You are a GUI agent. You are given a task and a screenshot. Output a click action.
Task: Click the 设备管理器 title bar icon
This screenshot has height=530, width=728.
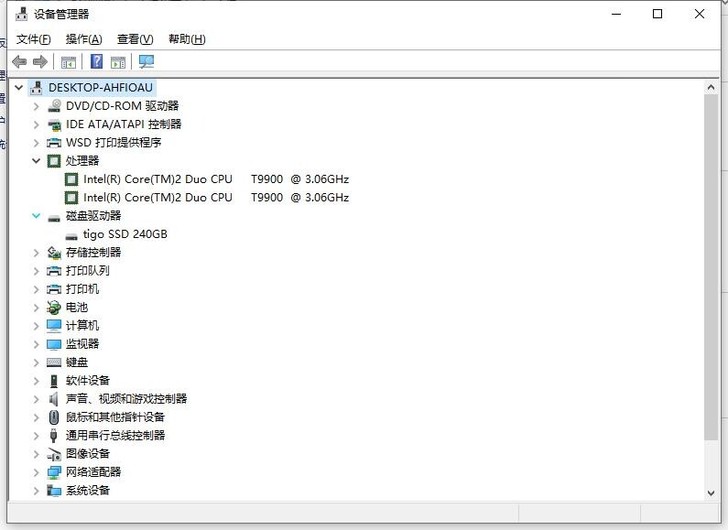point(21,14)
